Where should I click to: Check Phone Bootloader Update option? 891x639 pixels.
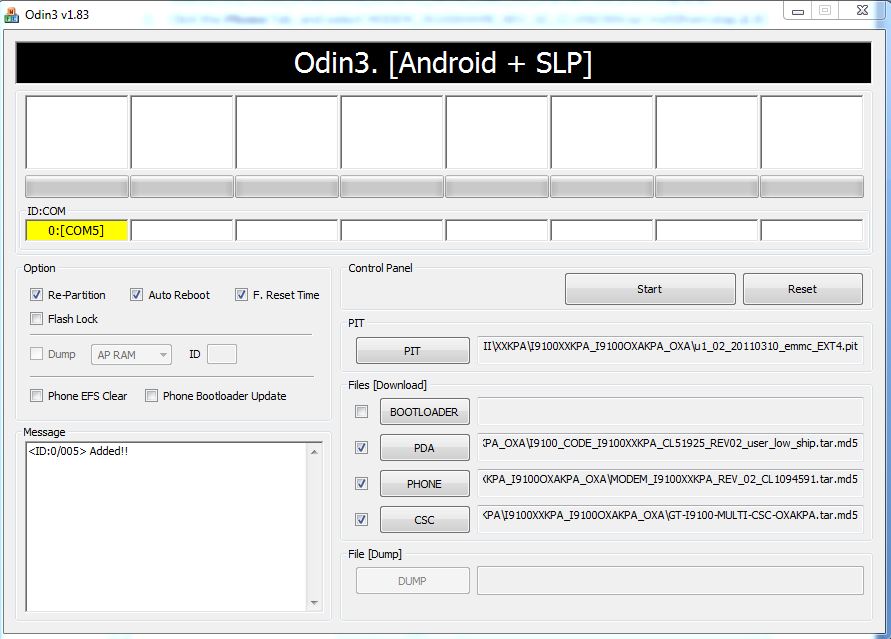point(151,395)
